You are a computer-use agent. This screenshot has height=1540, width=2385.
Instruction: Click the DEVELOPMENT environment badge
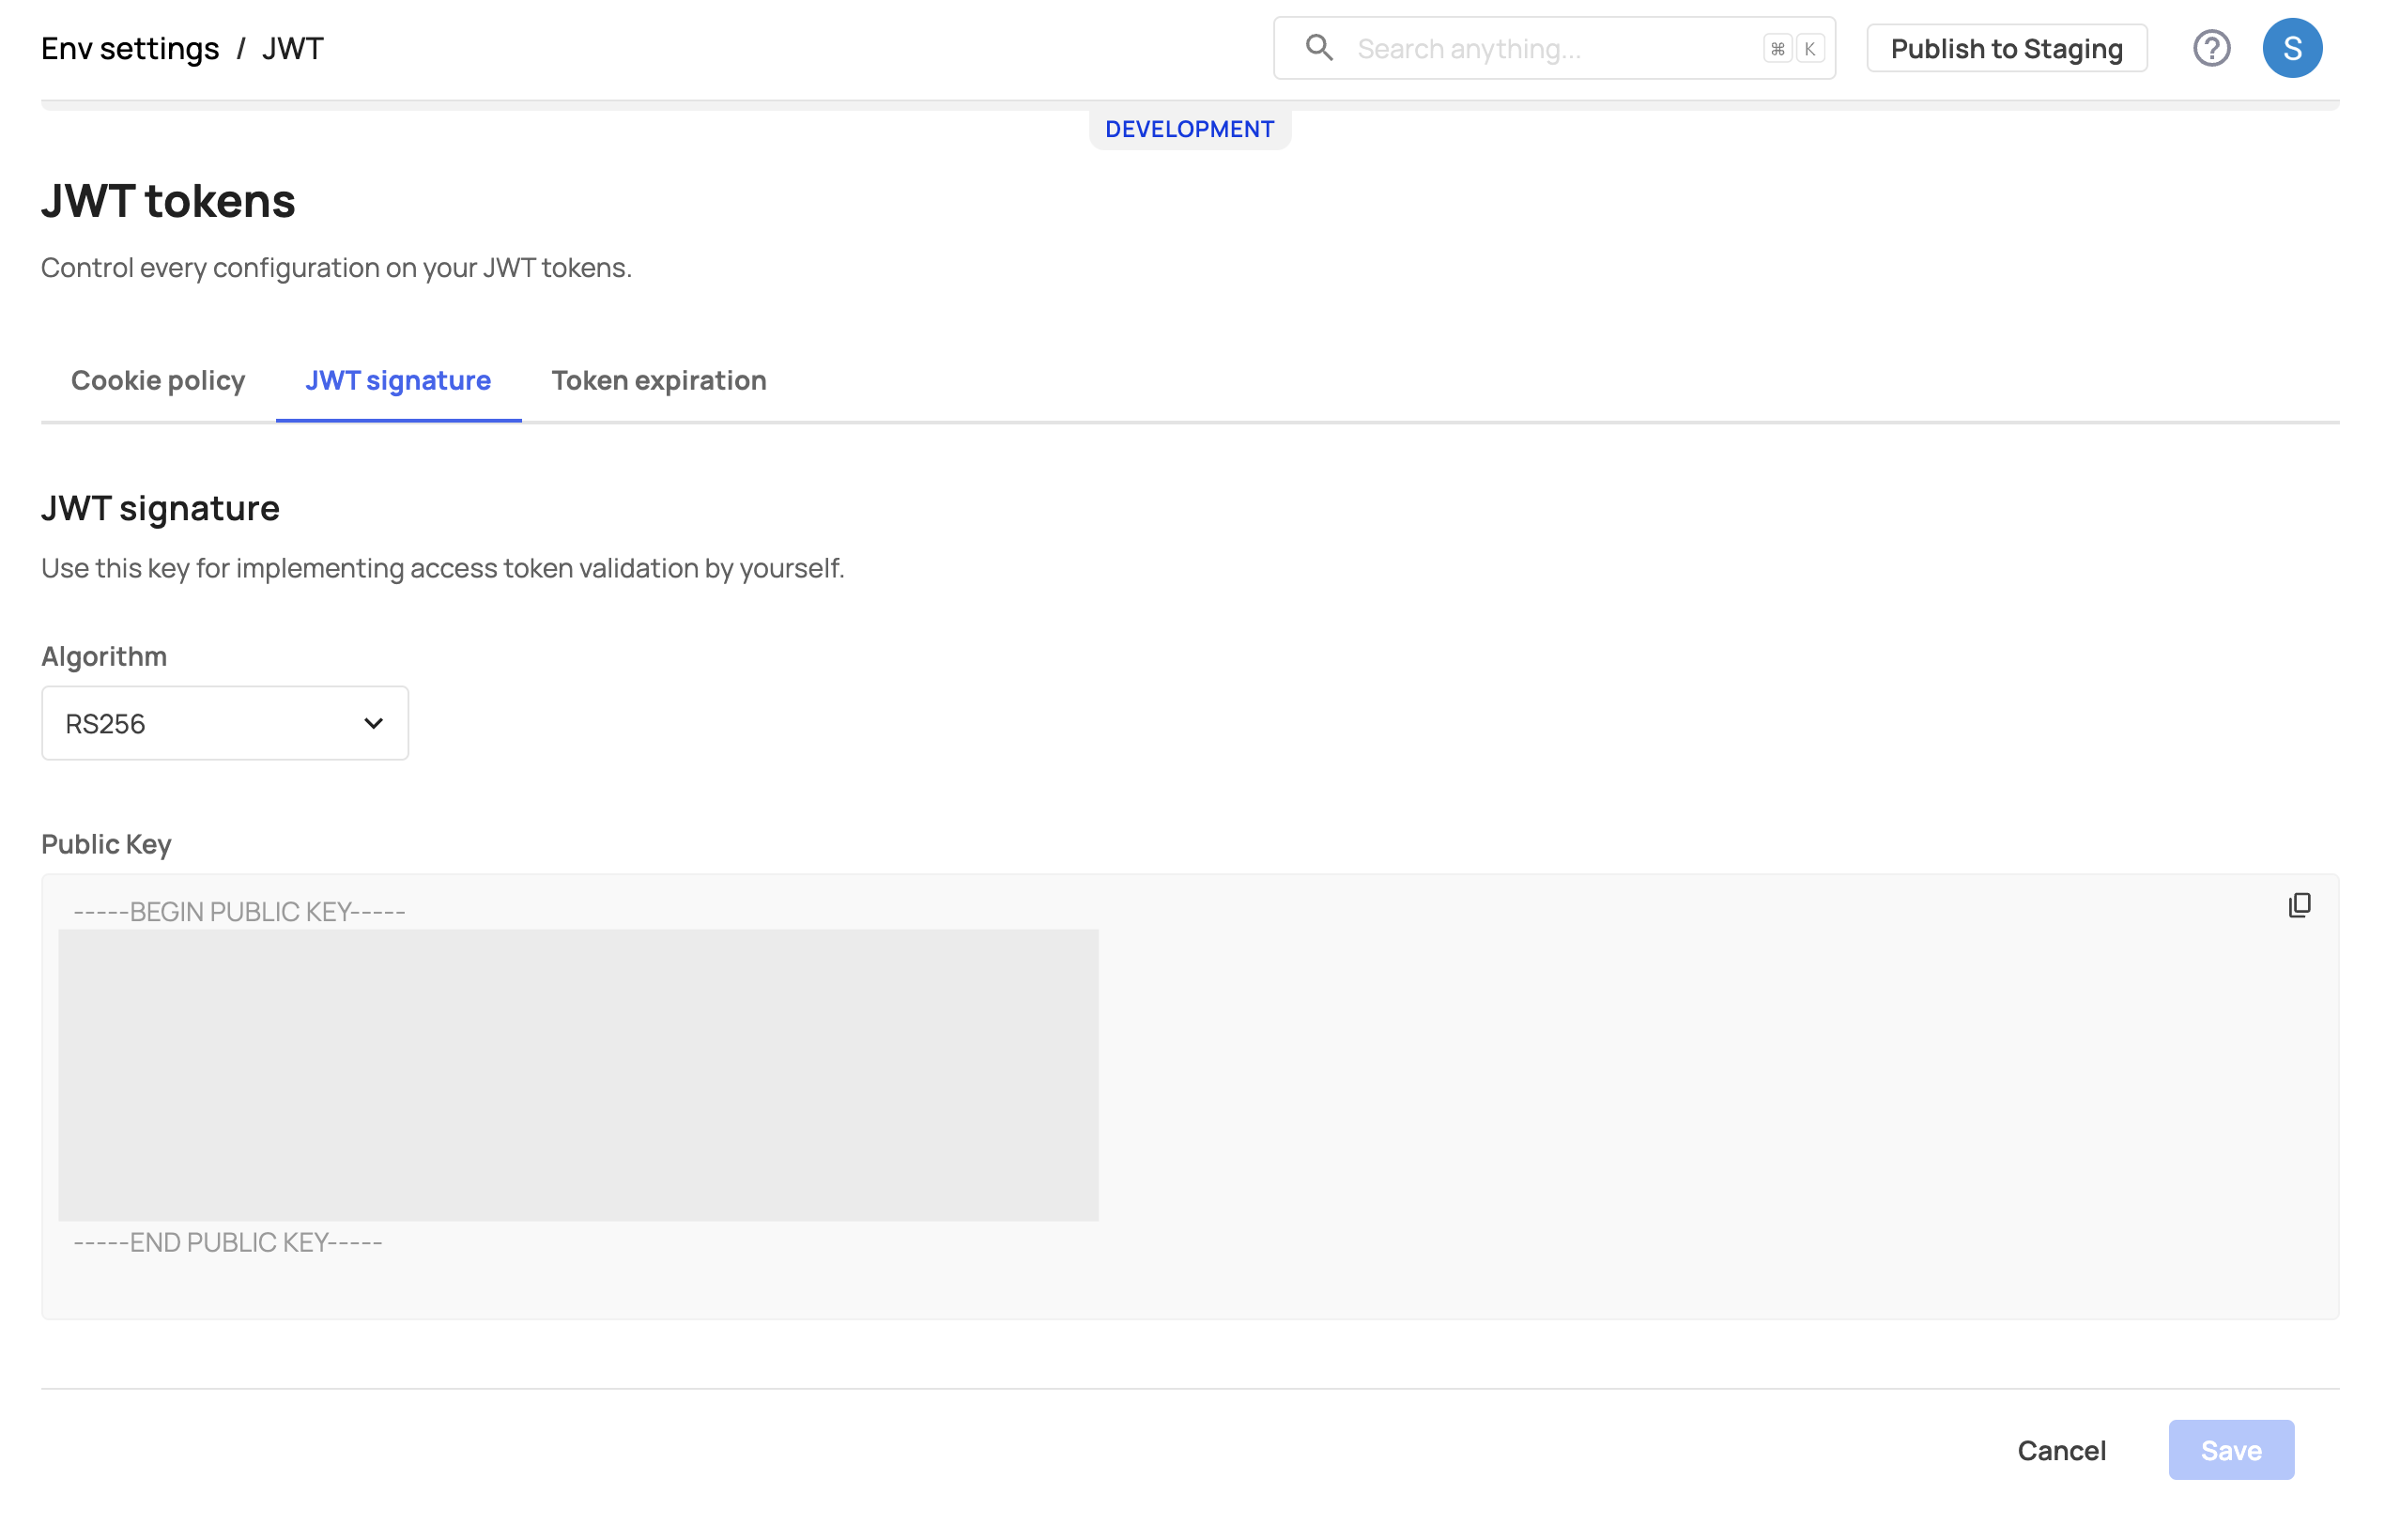click(x=1189, y=129)
